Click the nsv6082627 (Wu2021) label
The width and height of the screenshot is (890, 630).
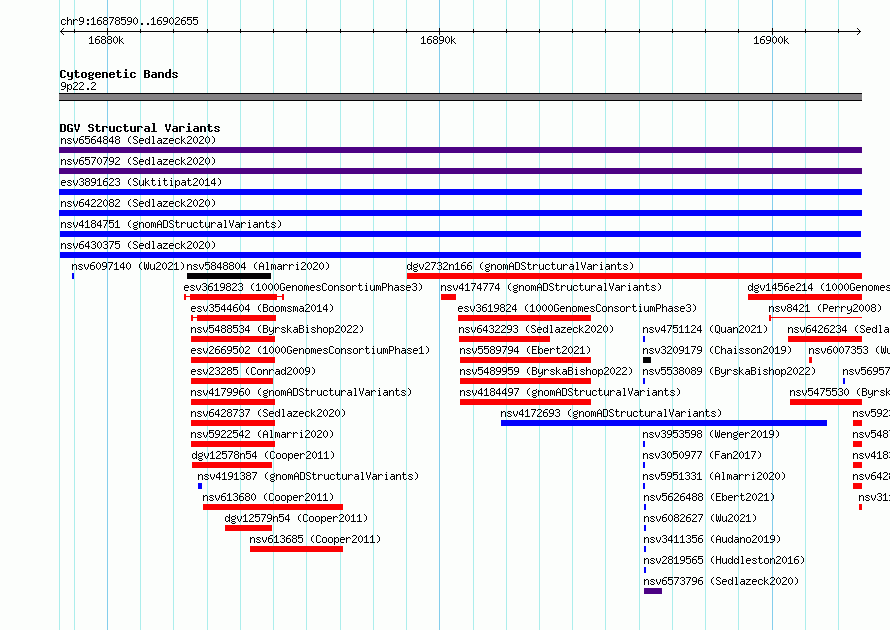[x=699, y=518]
